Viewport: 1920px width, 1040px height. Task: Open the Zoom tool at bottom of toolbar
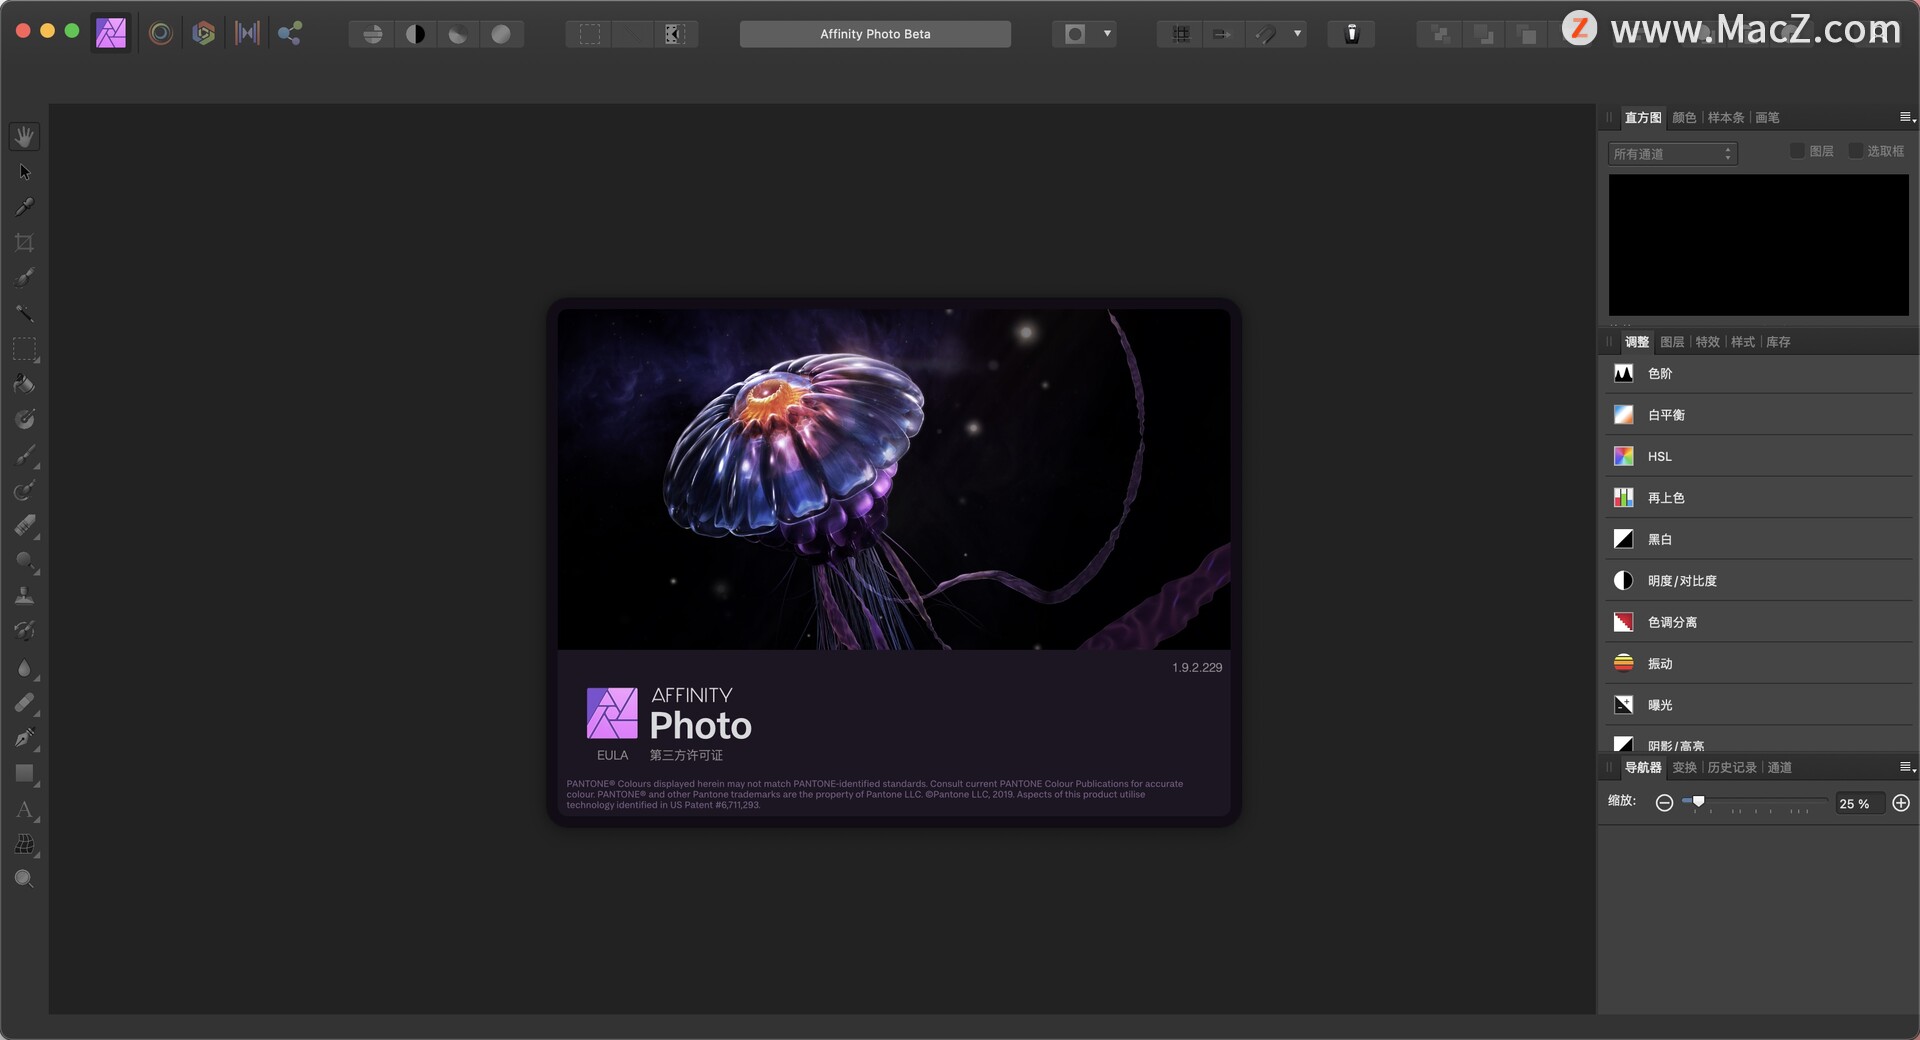point(25,879)
